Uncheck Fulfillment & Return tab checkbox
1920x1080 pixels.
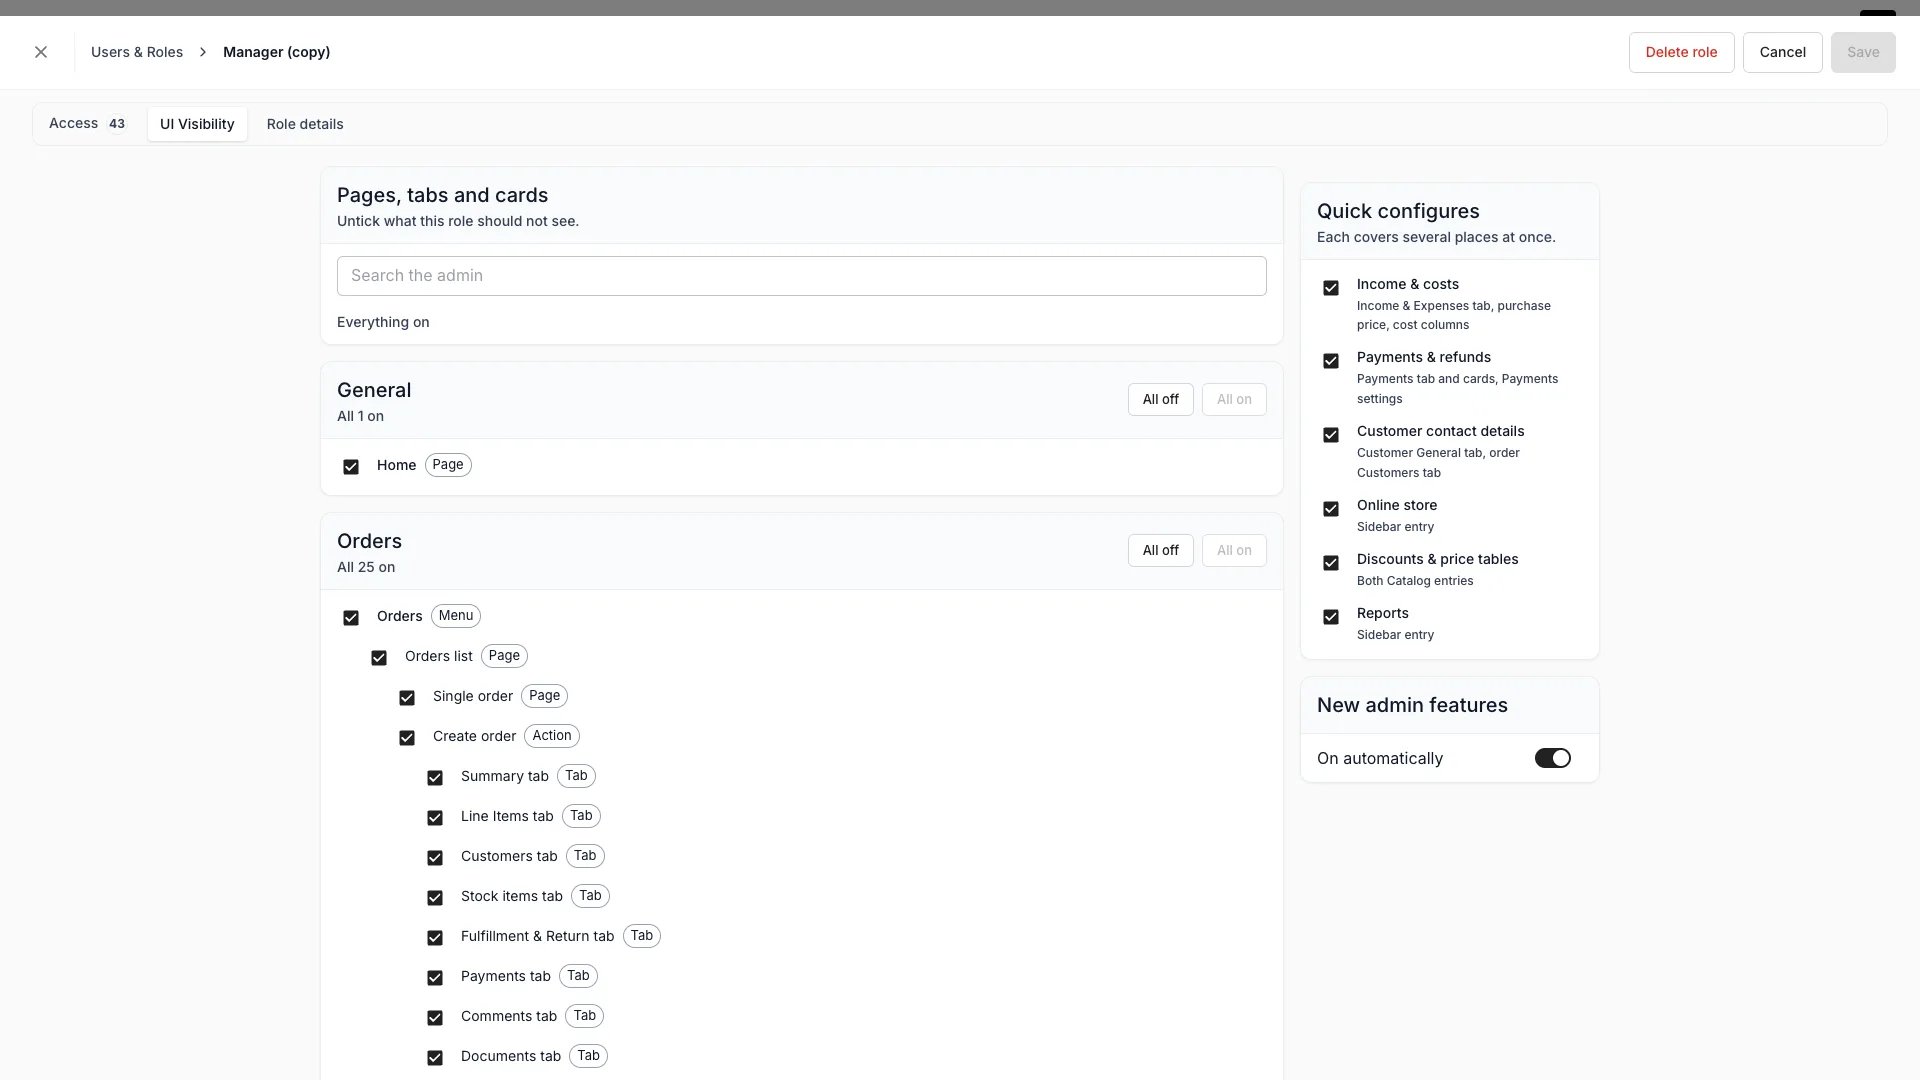click(435, 938)
